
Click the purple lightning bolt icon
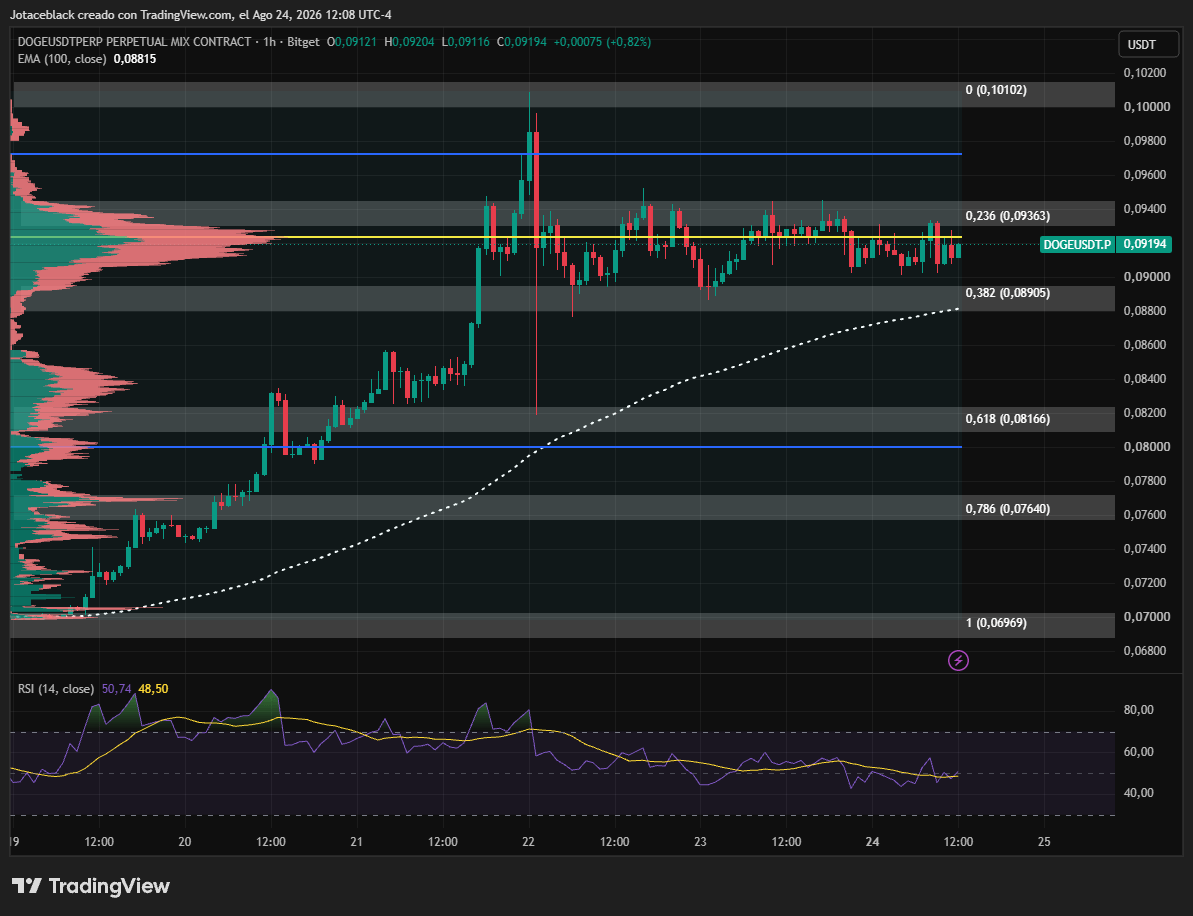coord(959,660)
